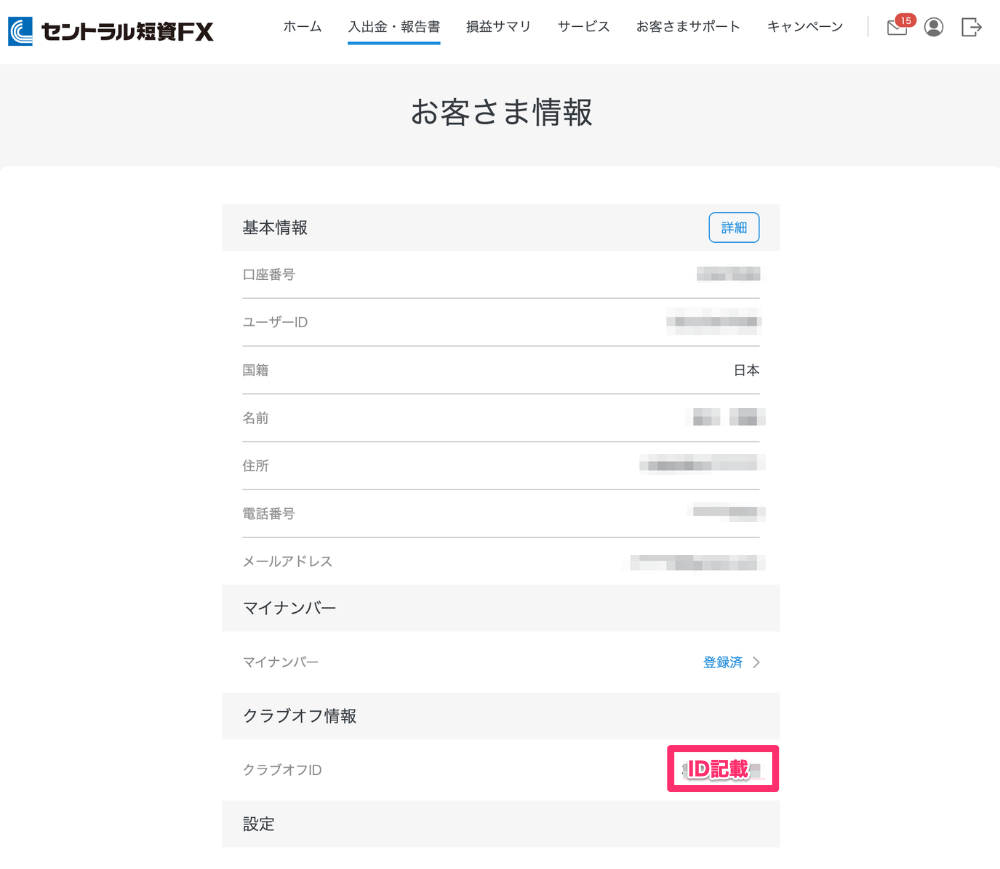This screenshot has width=1000, height=869.
Task: View the キャンペーン page
Action: tap(804, 27)
